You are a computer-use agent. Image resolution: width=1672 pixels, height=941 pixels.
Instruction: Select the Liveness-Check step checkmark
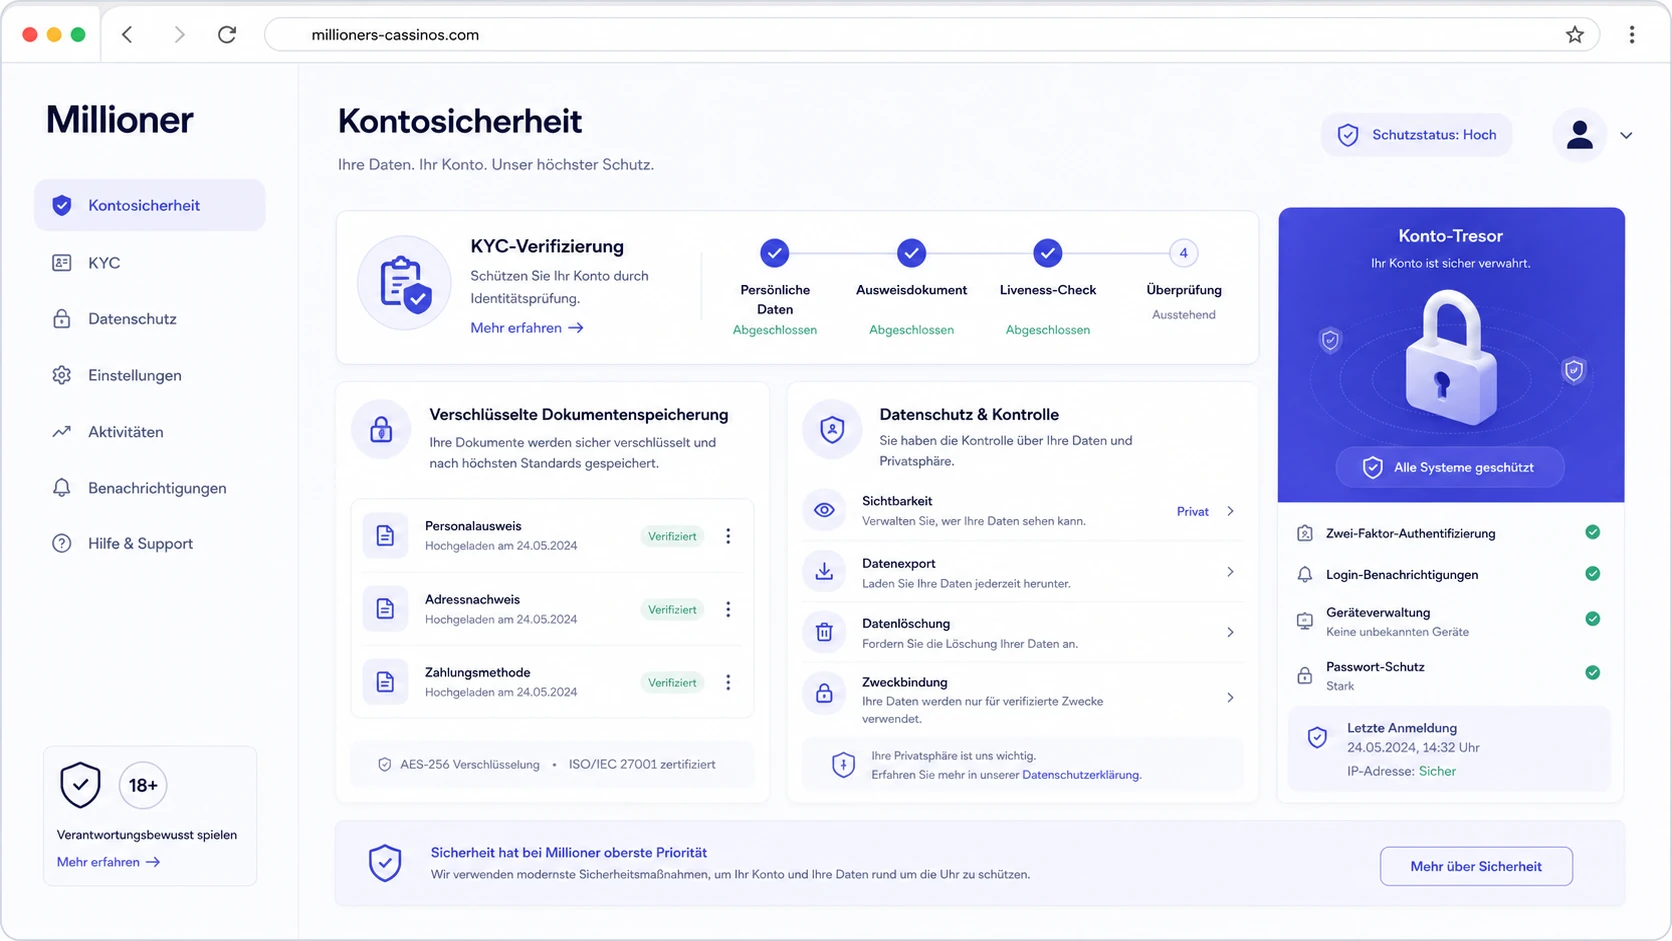1047,253
